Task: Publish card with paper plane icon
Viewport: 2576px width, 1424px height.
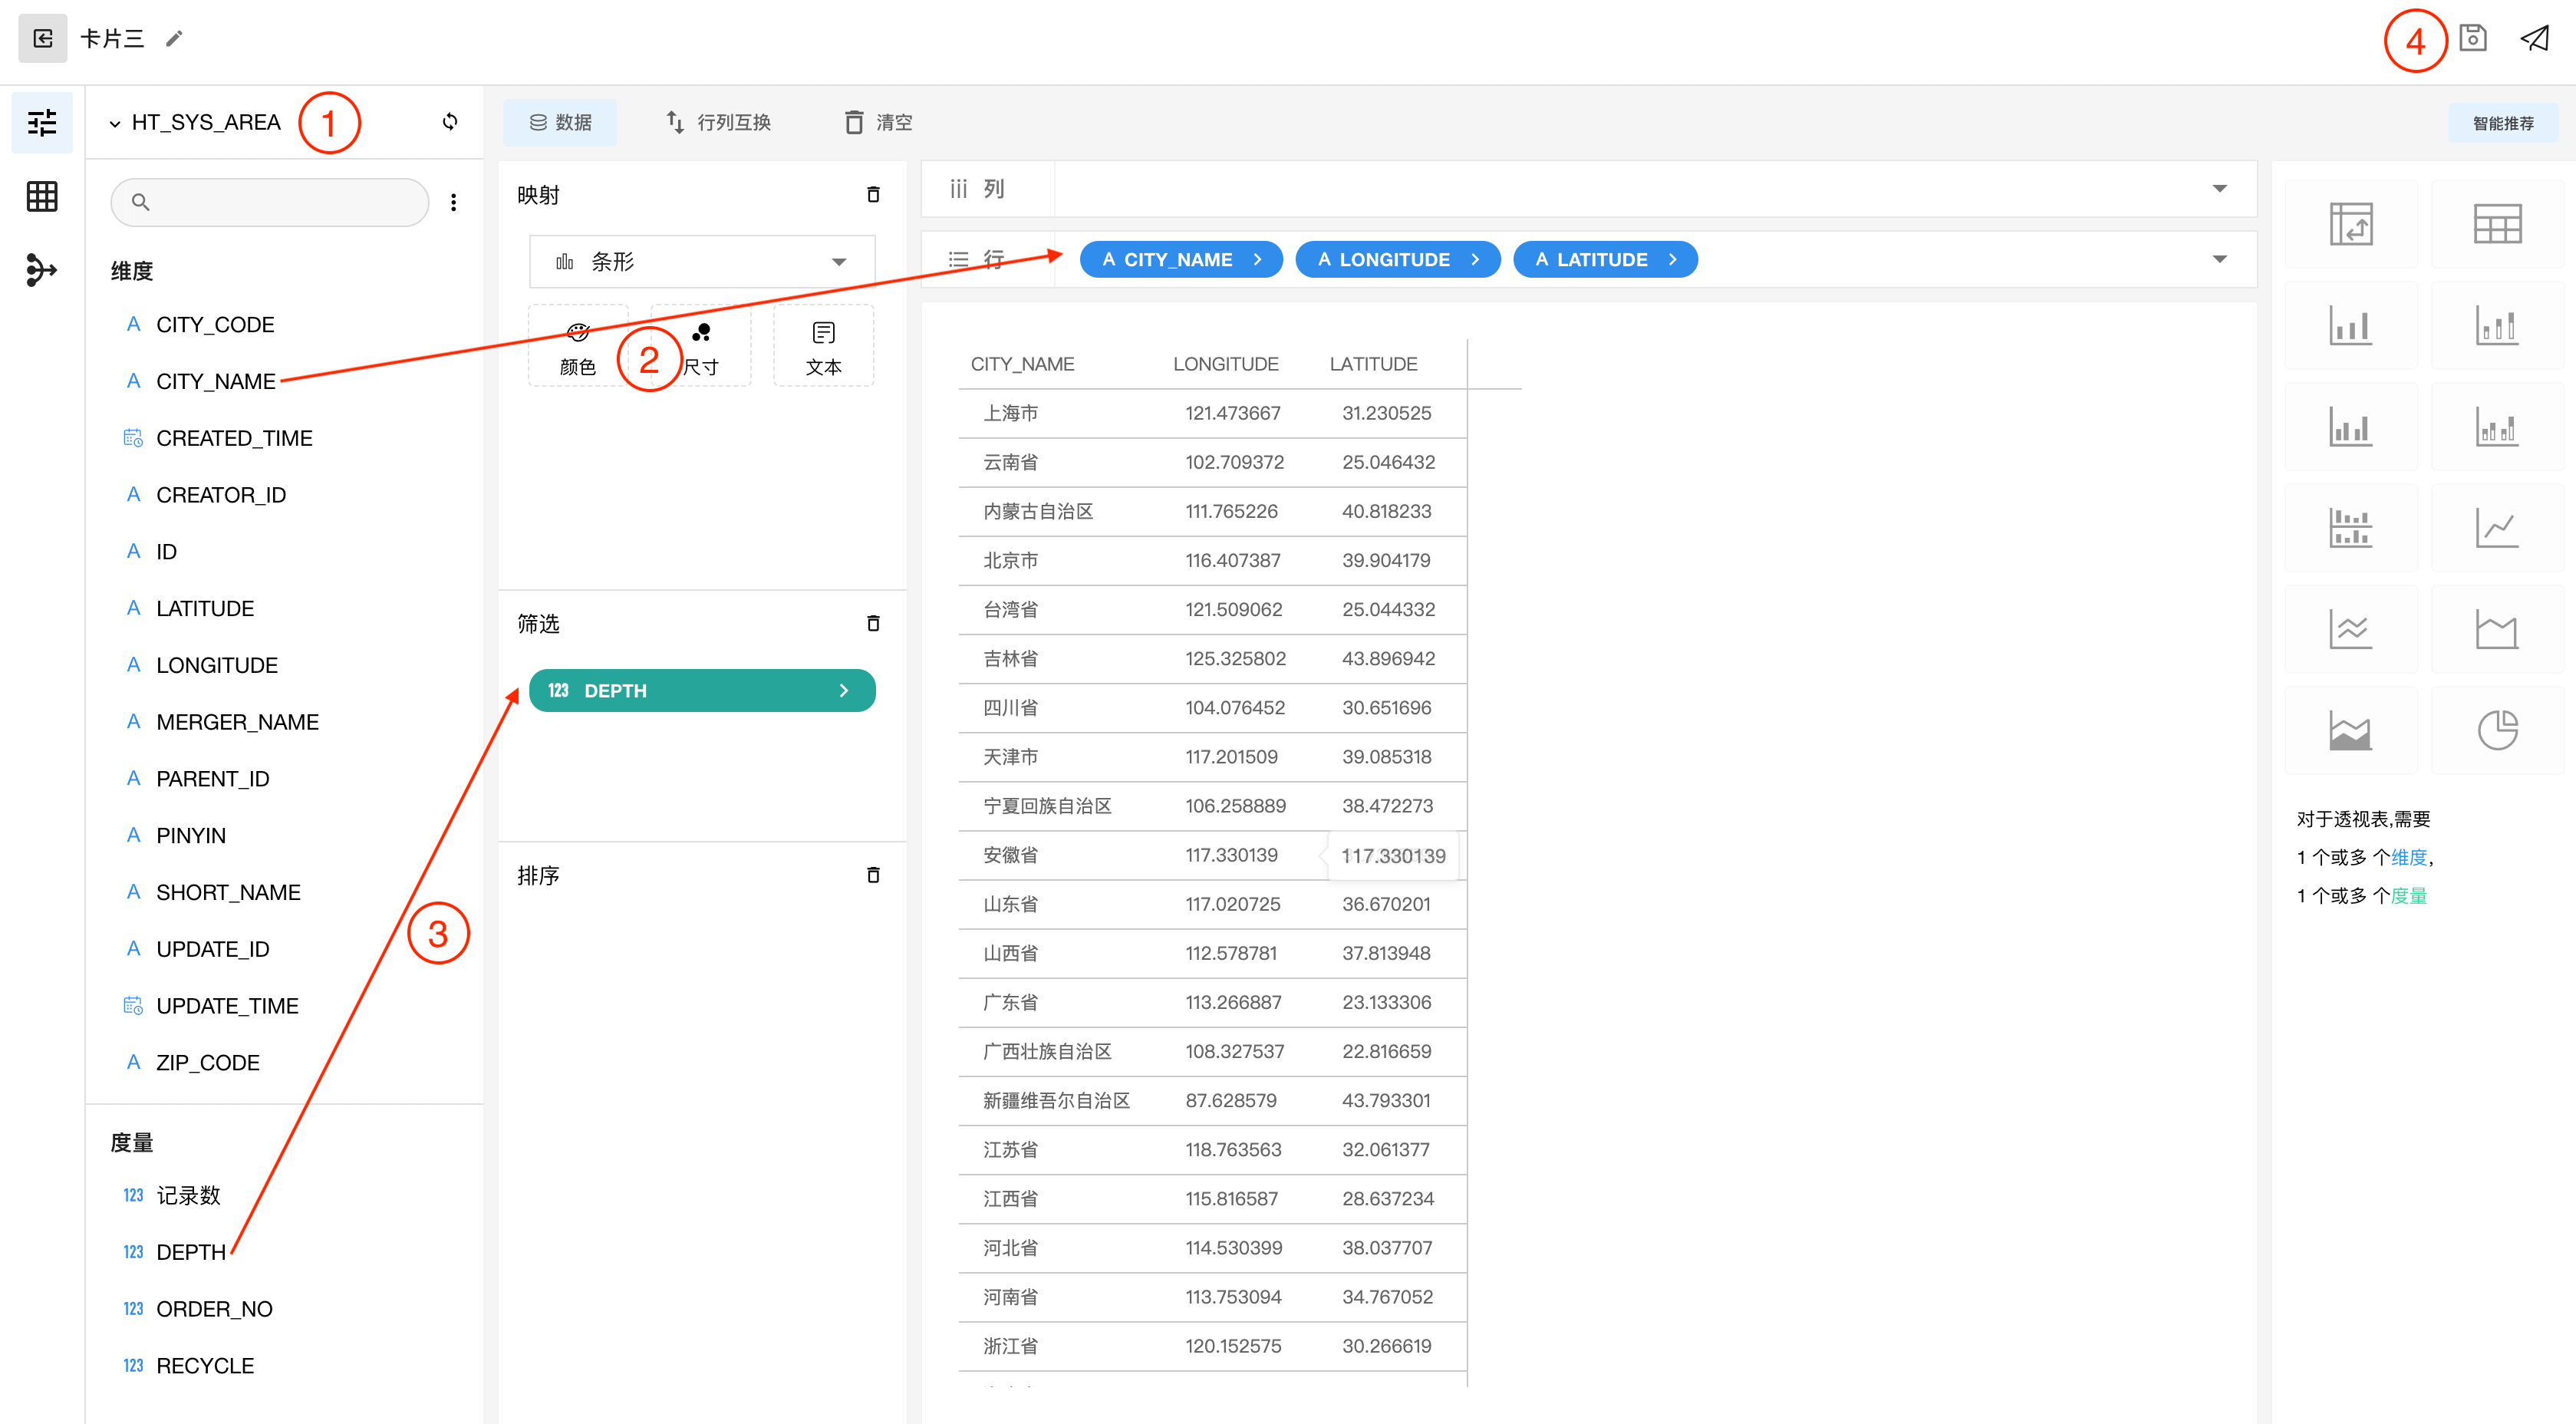Action: coord(2534,39)
